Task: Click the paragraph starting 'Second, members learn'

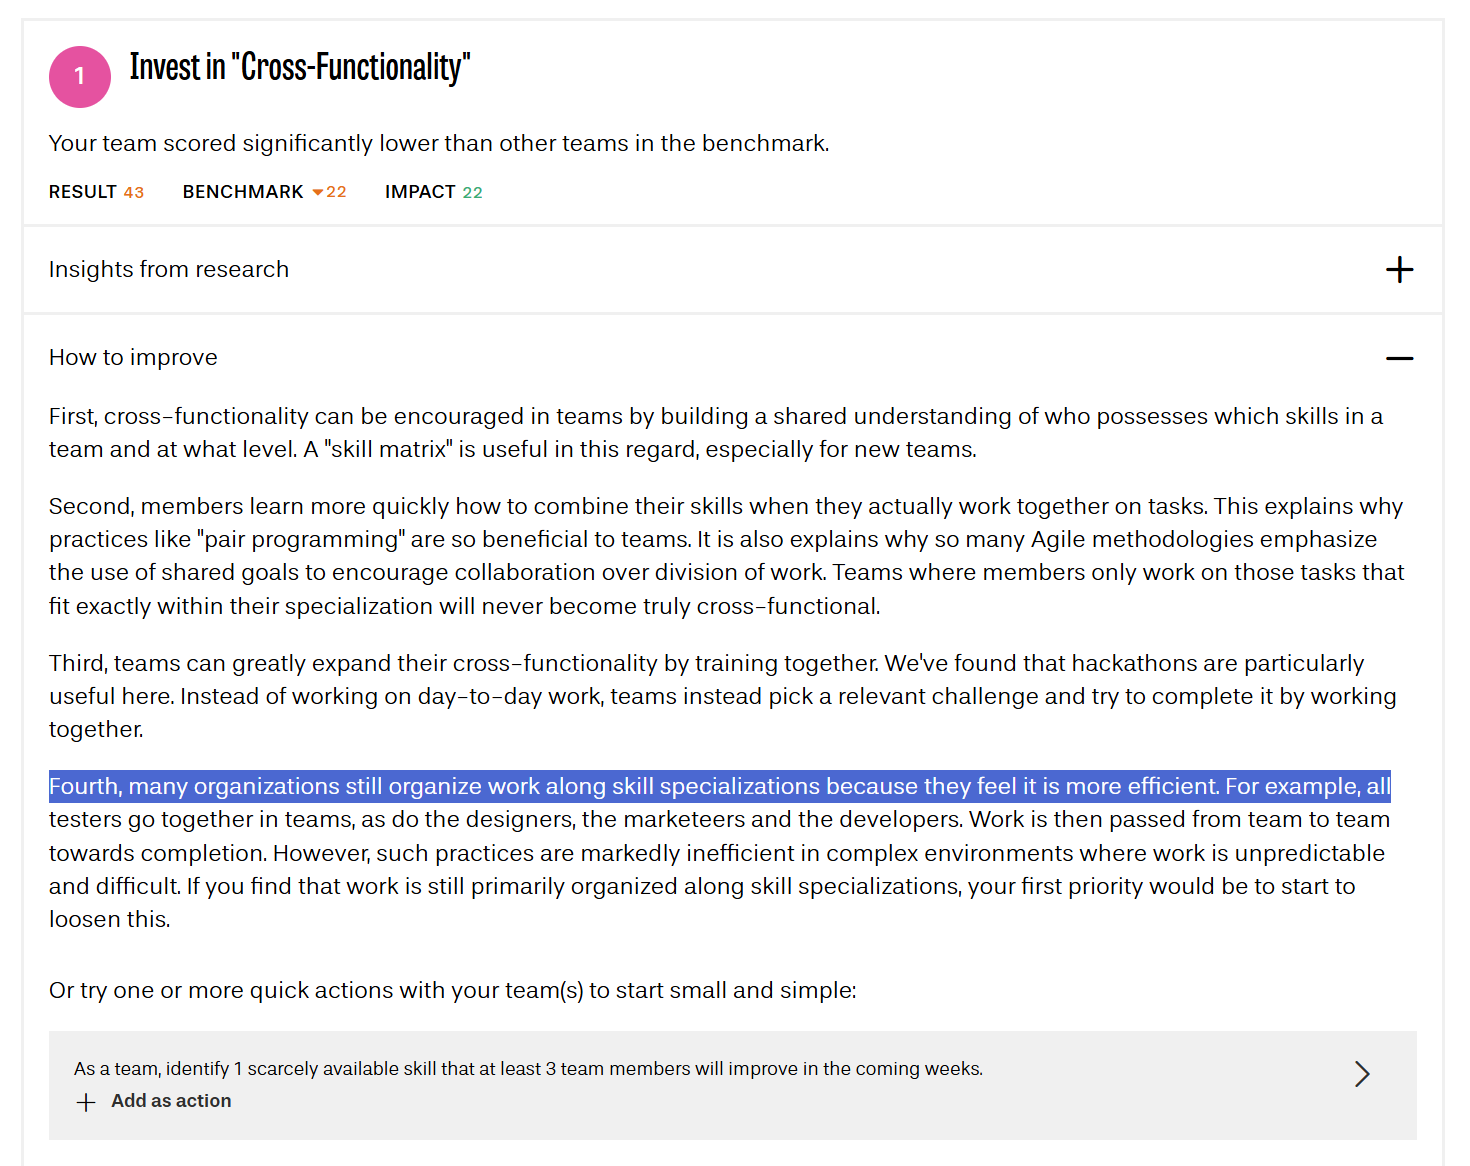Action: click(726, 556)
